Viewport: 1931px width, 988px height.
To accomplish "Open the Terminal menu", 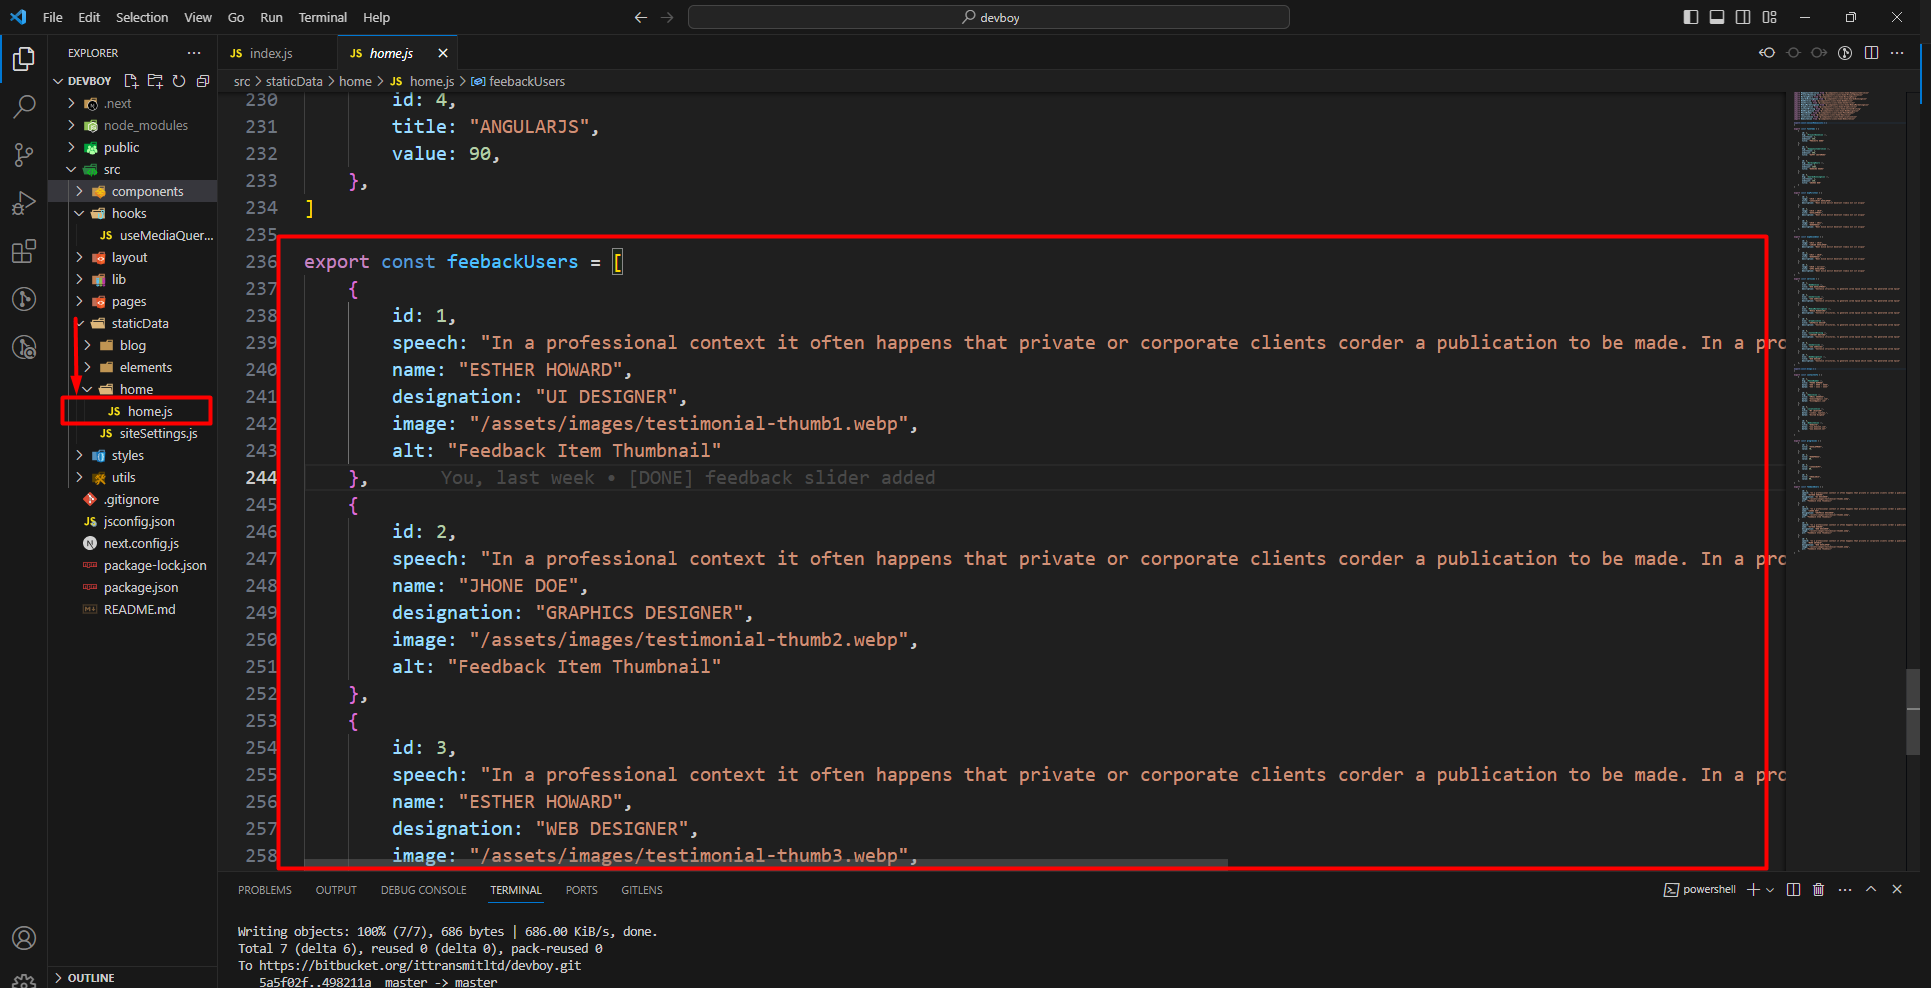I will [322, 17].
